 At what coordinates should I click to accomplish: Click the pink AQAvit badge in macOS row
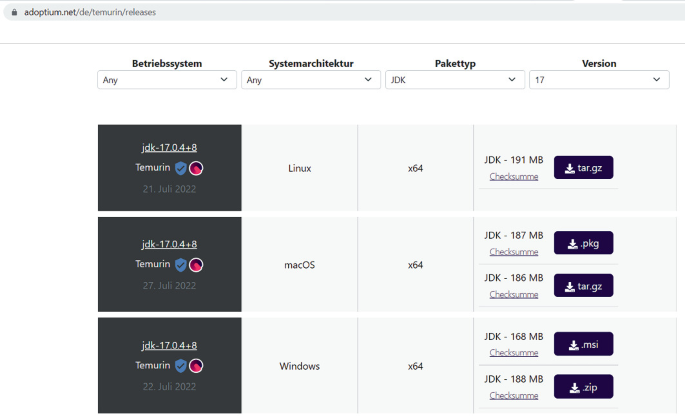[197, 265]
